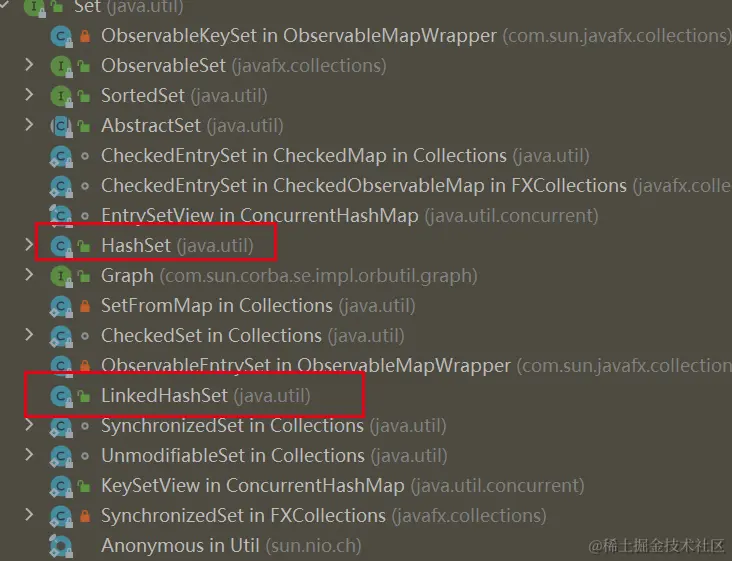Image resolution: width=732 pixels, height=561 pixels.
Task: Click the class icon beside KeySetView
Action: coord(61,486)
